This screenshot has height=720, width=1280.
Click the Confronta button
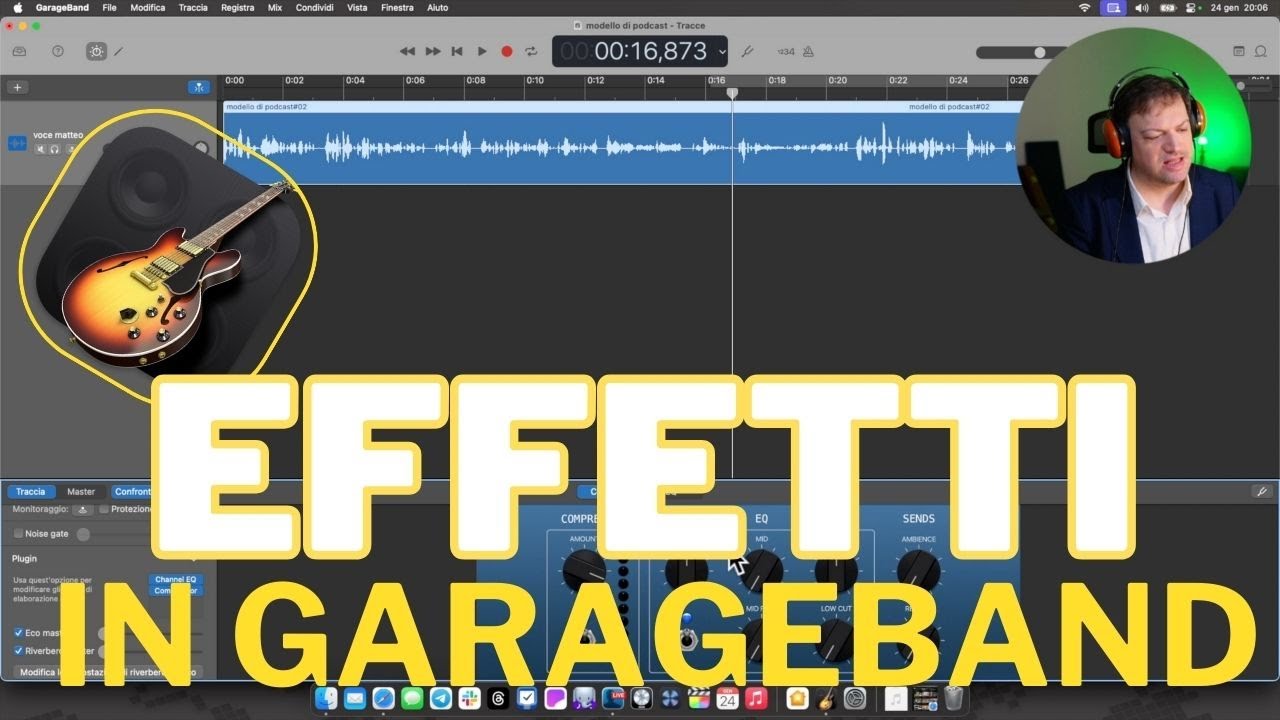coord(132,491)
